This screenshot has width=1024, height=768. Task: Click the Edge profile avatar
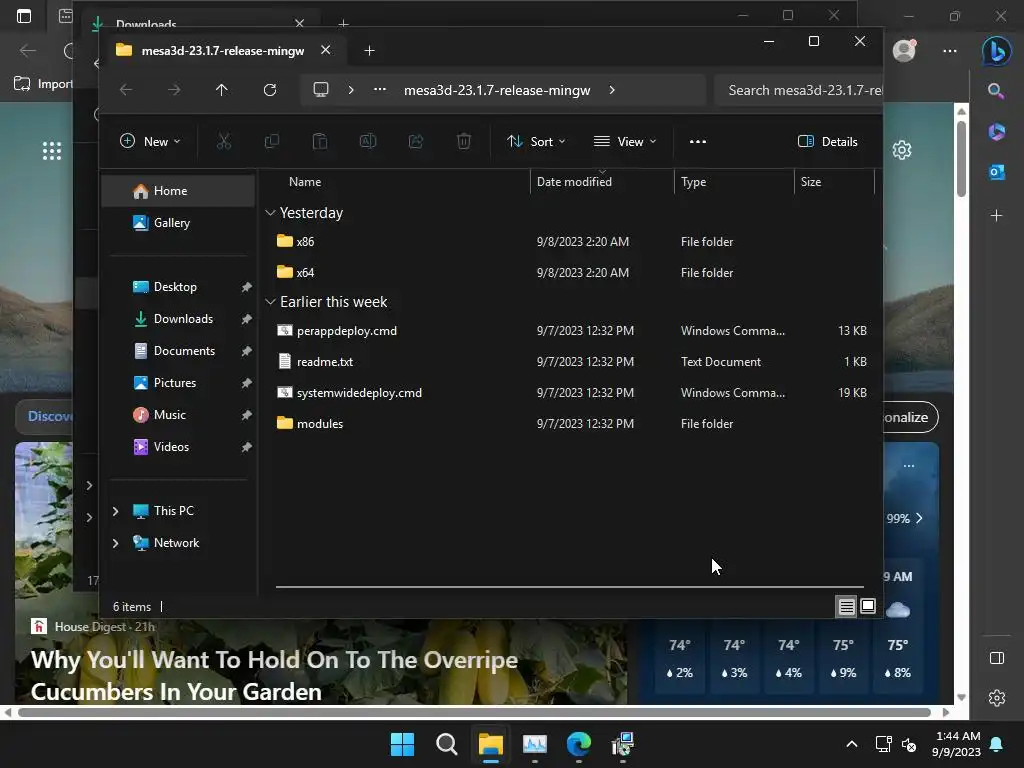point(904,50)
